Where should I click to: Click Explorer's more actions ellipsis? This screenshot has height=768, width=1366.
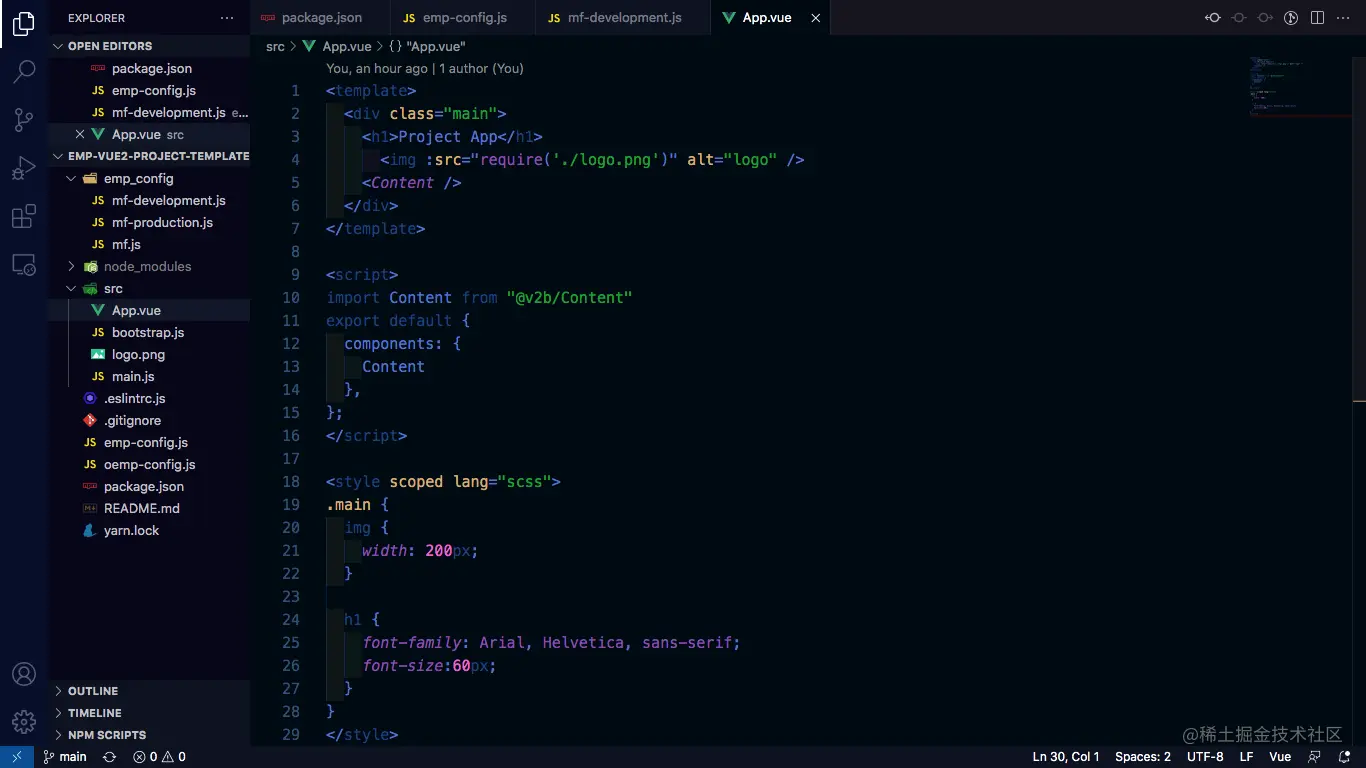(x=227, y=18)
